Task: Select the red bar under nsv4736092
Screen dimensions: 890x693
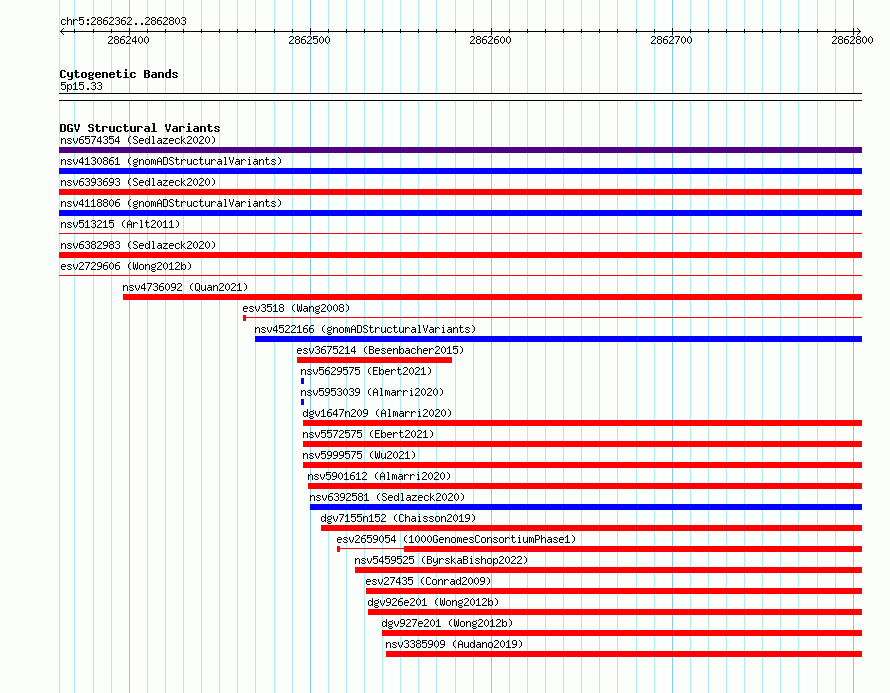Action: coord(493,297)
